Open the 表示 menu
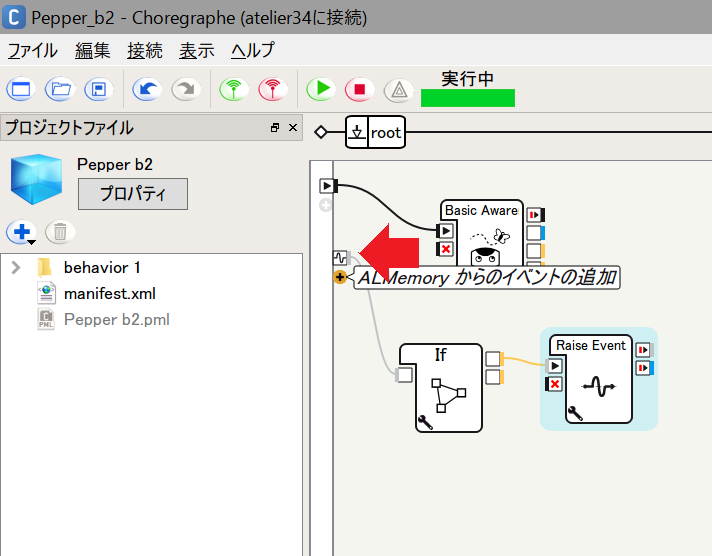712x556 pixels. (x=197, y=50)
